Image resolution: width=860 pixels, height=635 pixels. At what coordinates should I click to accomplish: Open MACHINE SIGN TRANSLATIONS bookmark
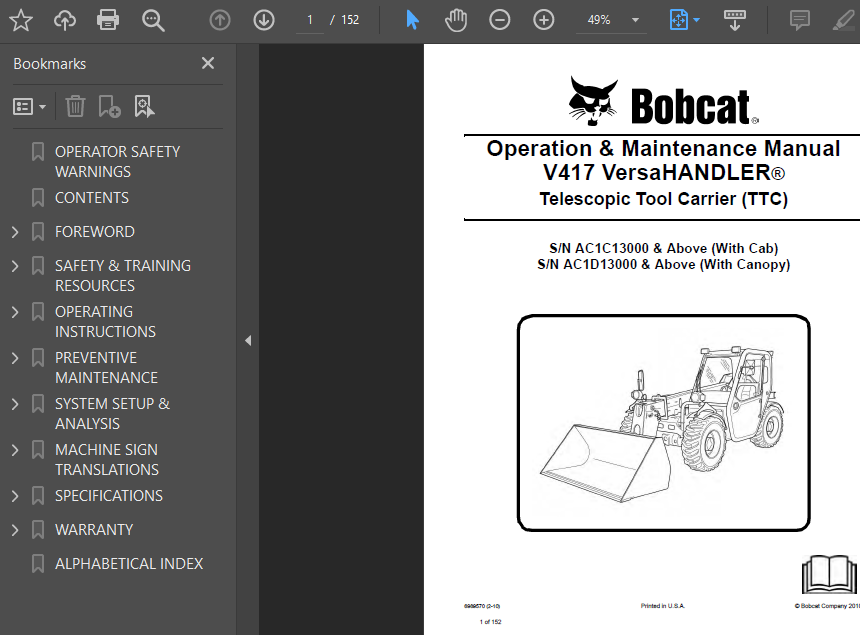106,460
